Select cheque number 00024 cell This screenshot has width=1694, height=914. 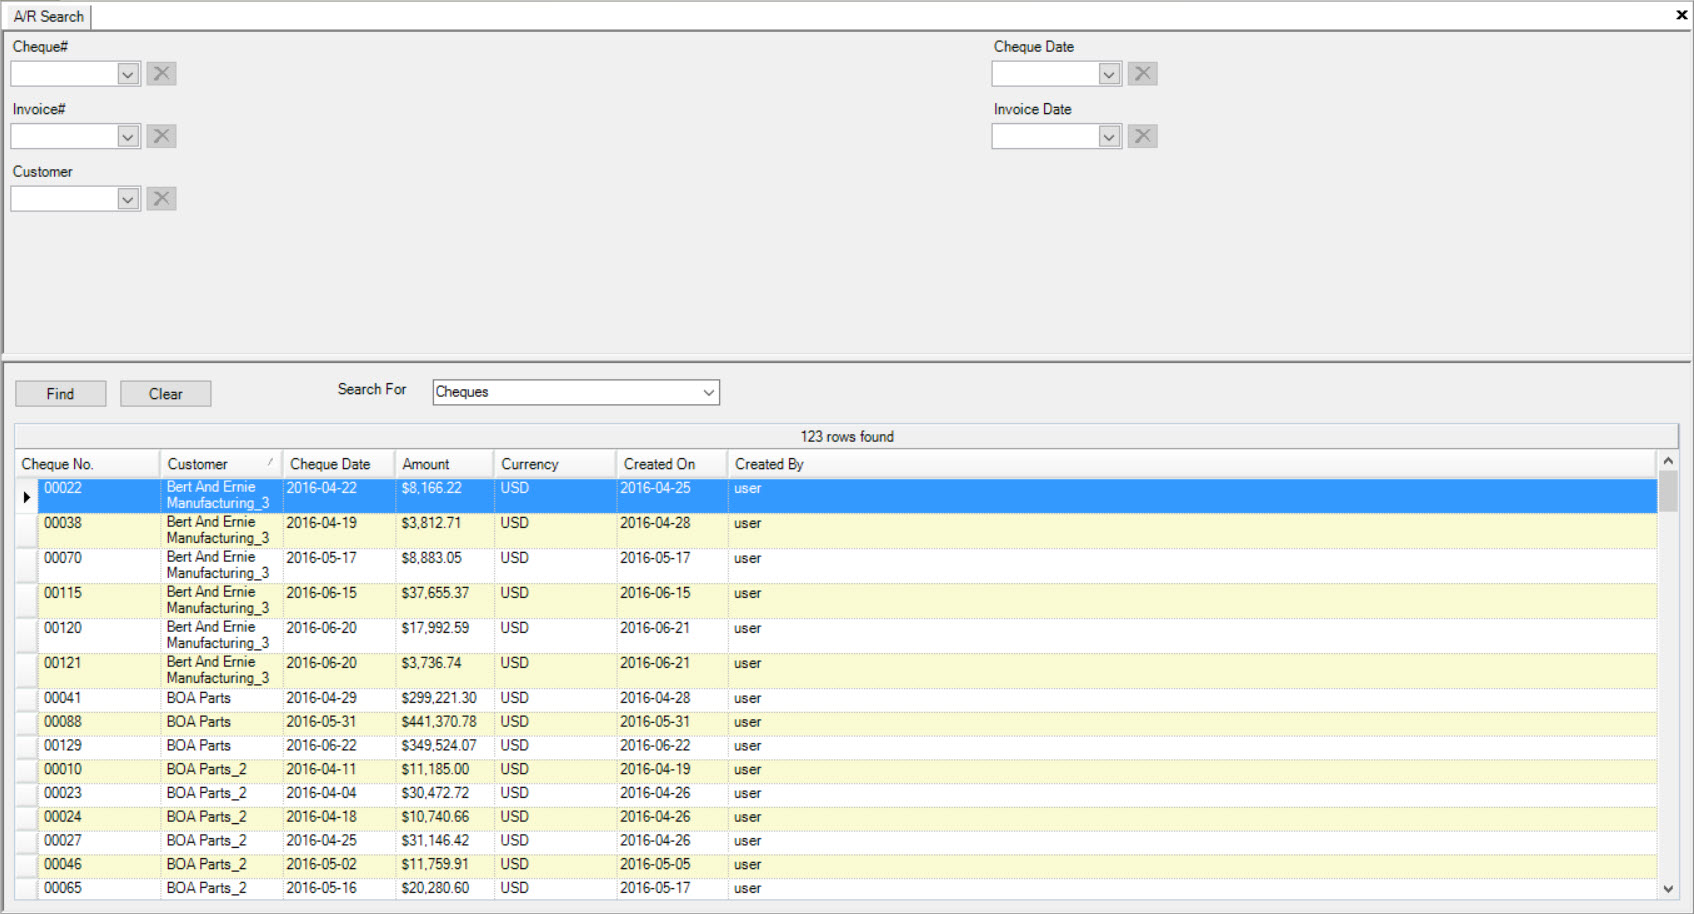[x=99, y=817]
